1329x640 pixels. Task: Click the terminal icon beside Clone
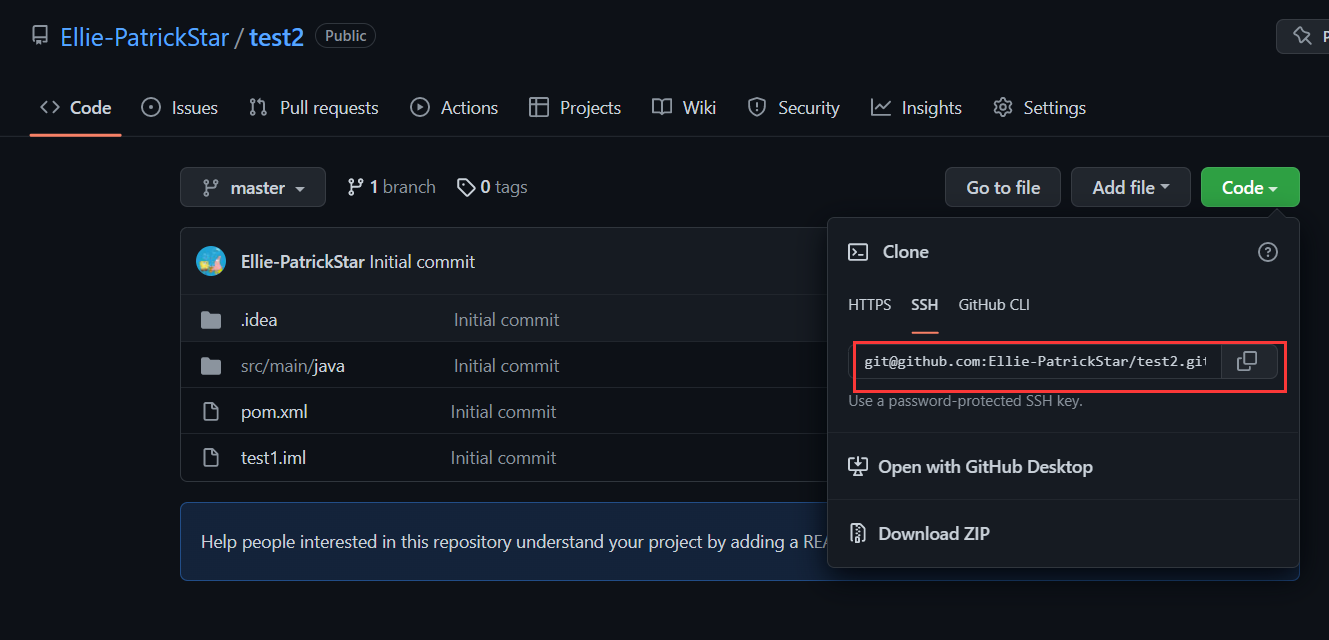pos(858,252)
